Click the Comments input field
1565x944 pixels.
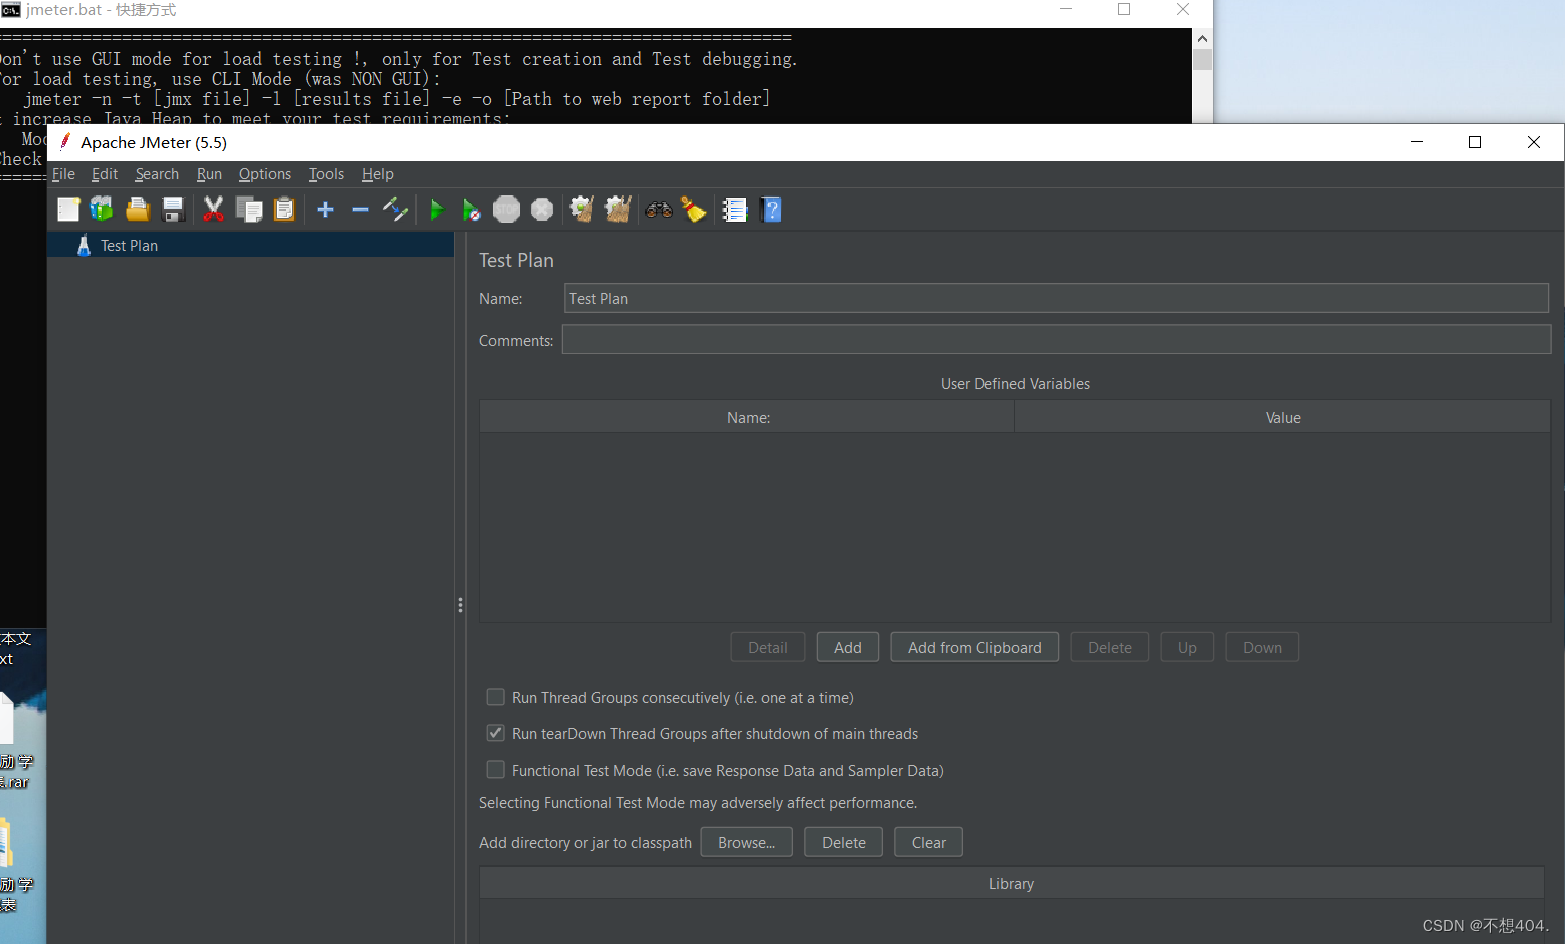pos(1056,340)
